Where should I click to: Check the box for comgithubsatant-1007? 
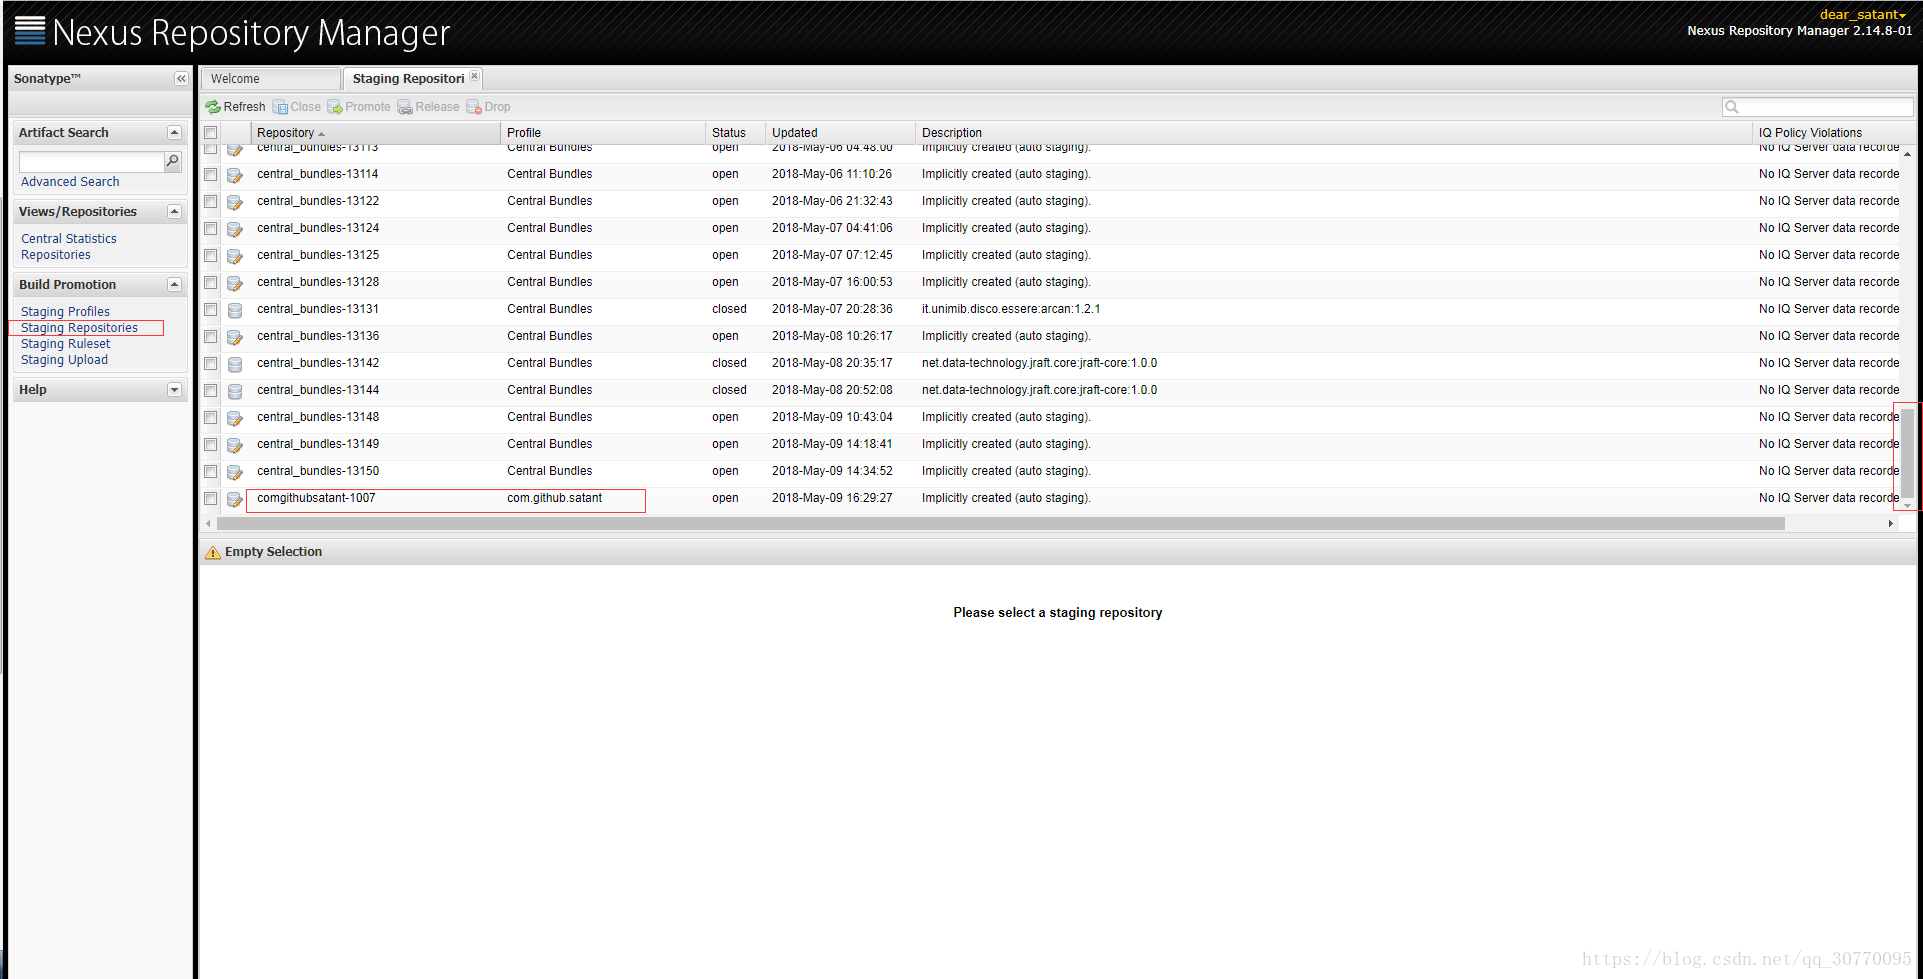[x=211, y=498]
